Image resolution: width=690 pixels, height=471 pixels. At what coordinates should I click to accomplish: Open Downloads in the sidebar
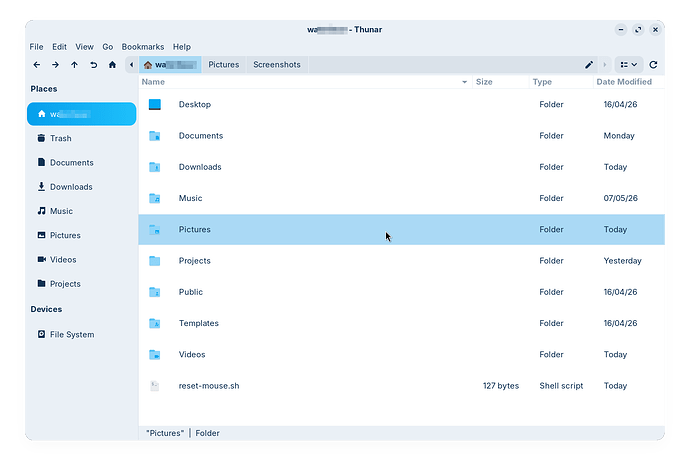[x=81, y=187]
